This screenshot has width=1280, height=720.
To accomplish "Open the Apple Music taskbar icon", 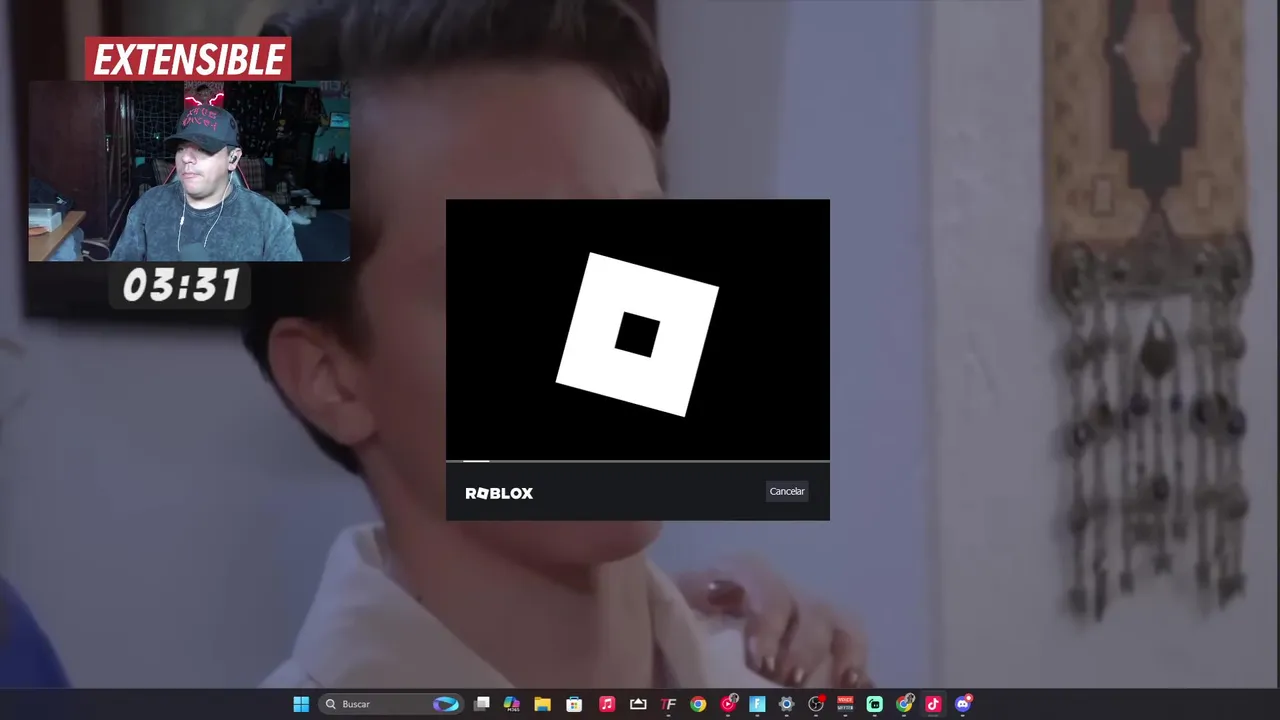I will pos(607,704).
